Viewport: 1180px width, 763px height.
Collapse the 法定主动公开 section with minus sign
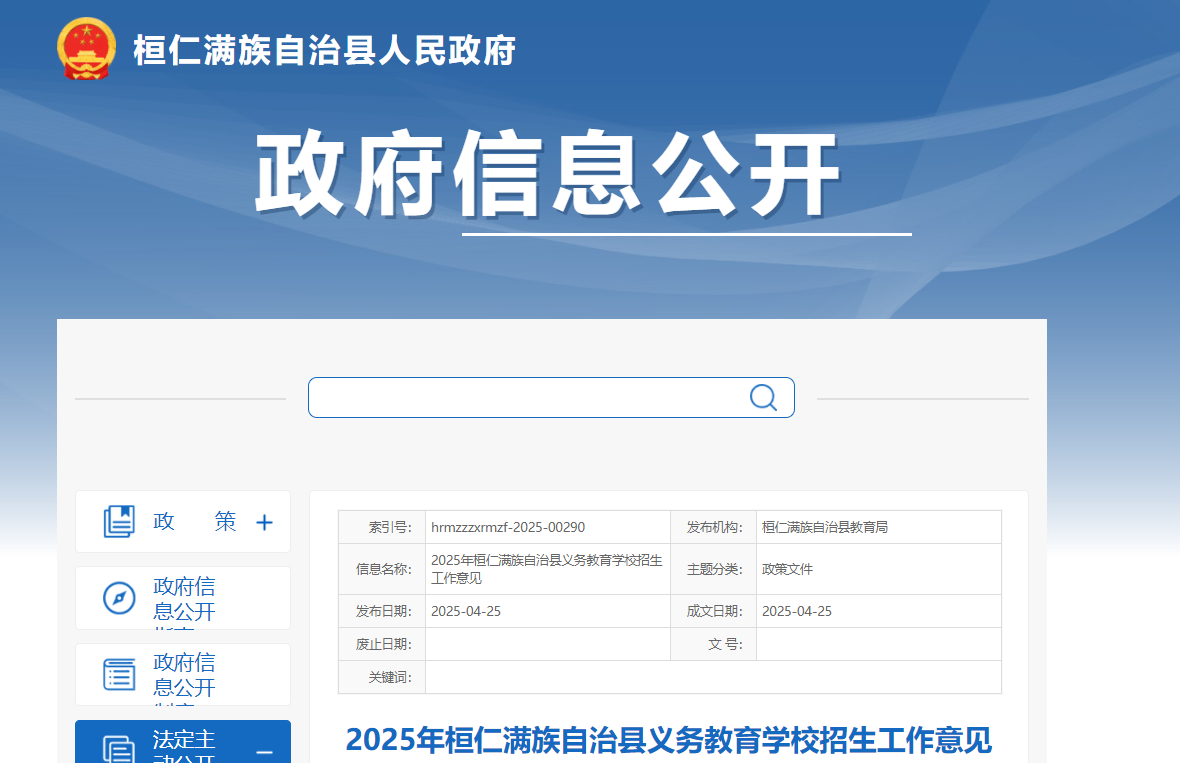click(264, 752)
